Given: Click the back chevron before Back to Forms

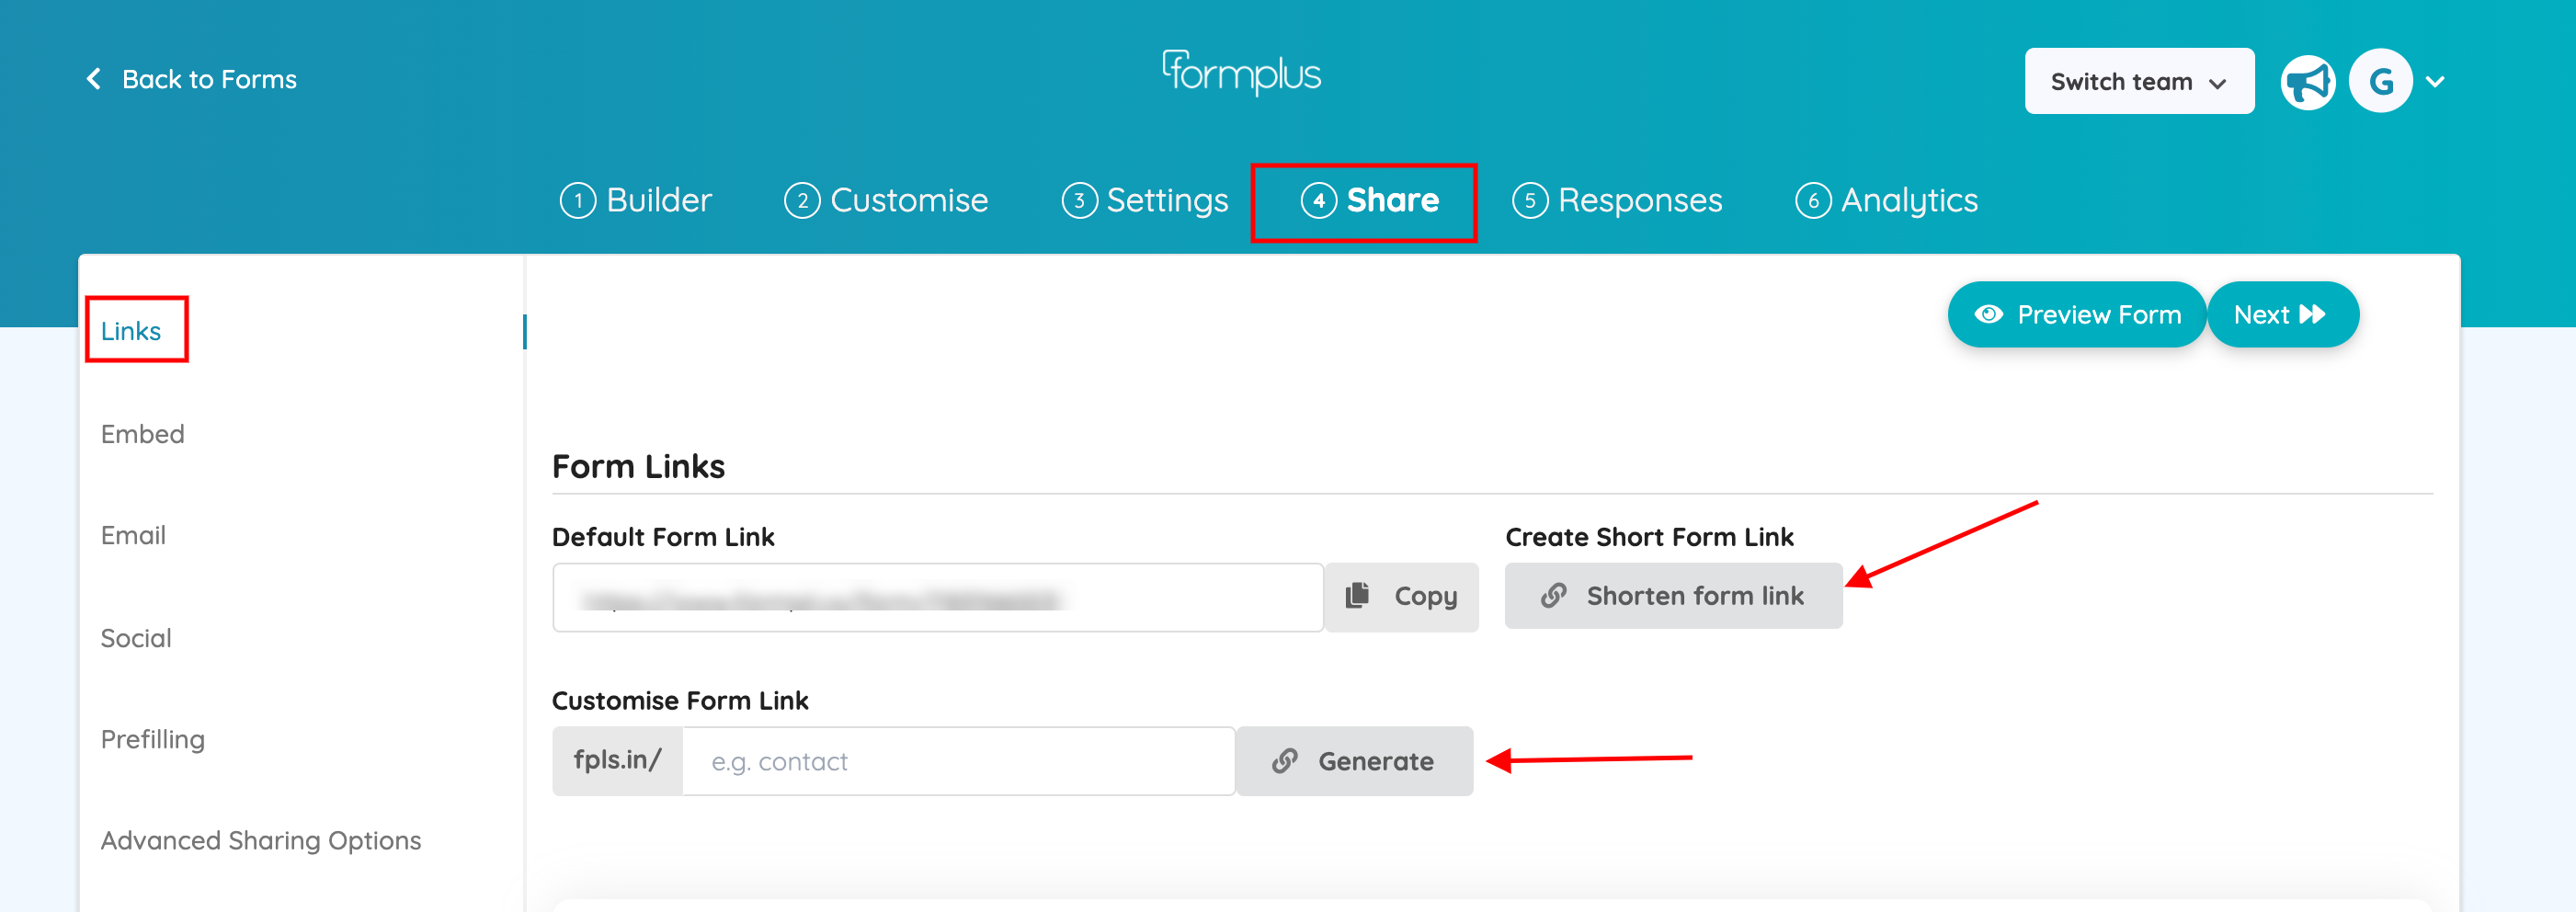Looking at the screenshot, I should pyautogui.click(x=93, y=79).
